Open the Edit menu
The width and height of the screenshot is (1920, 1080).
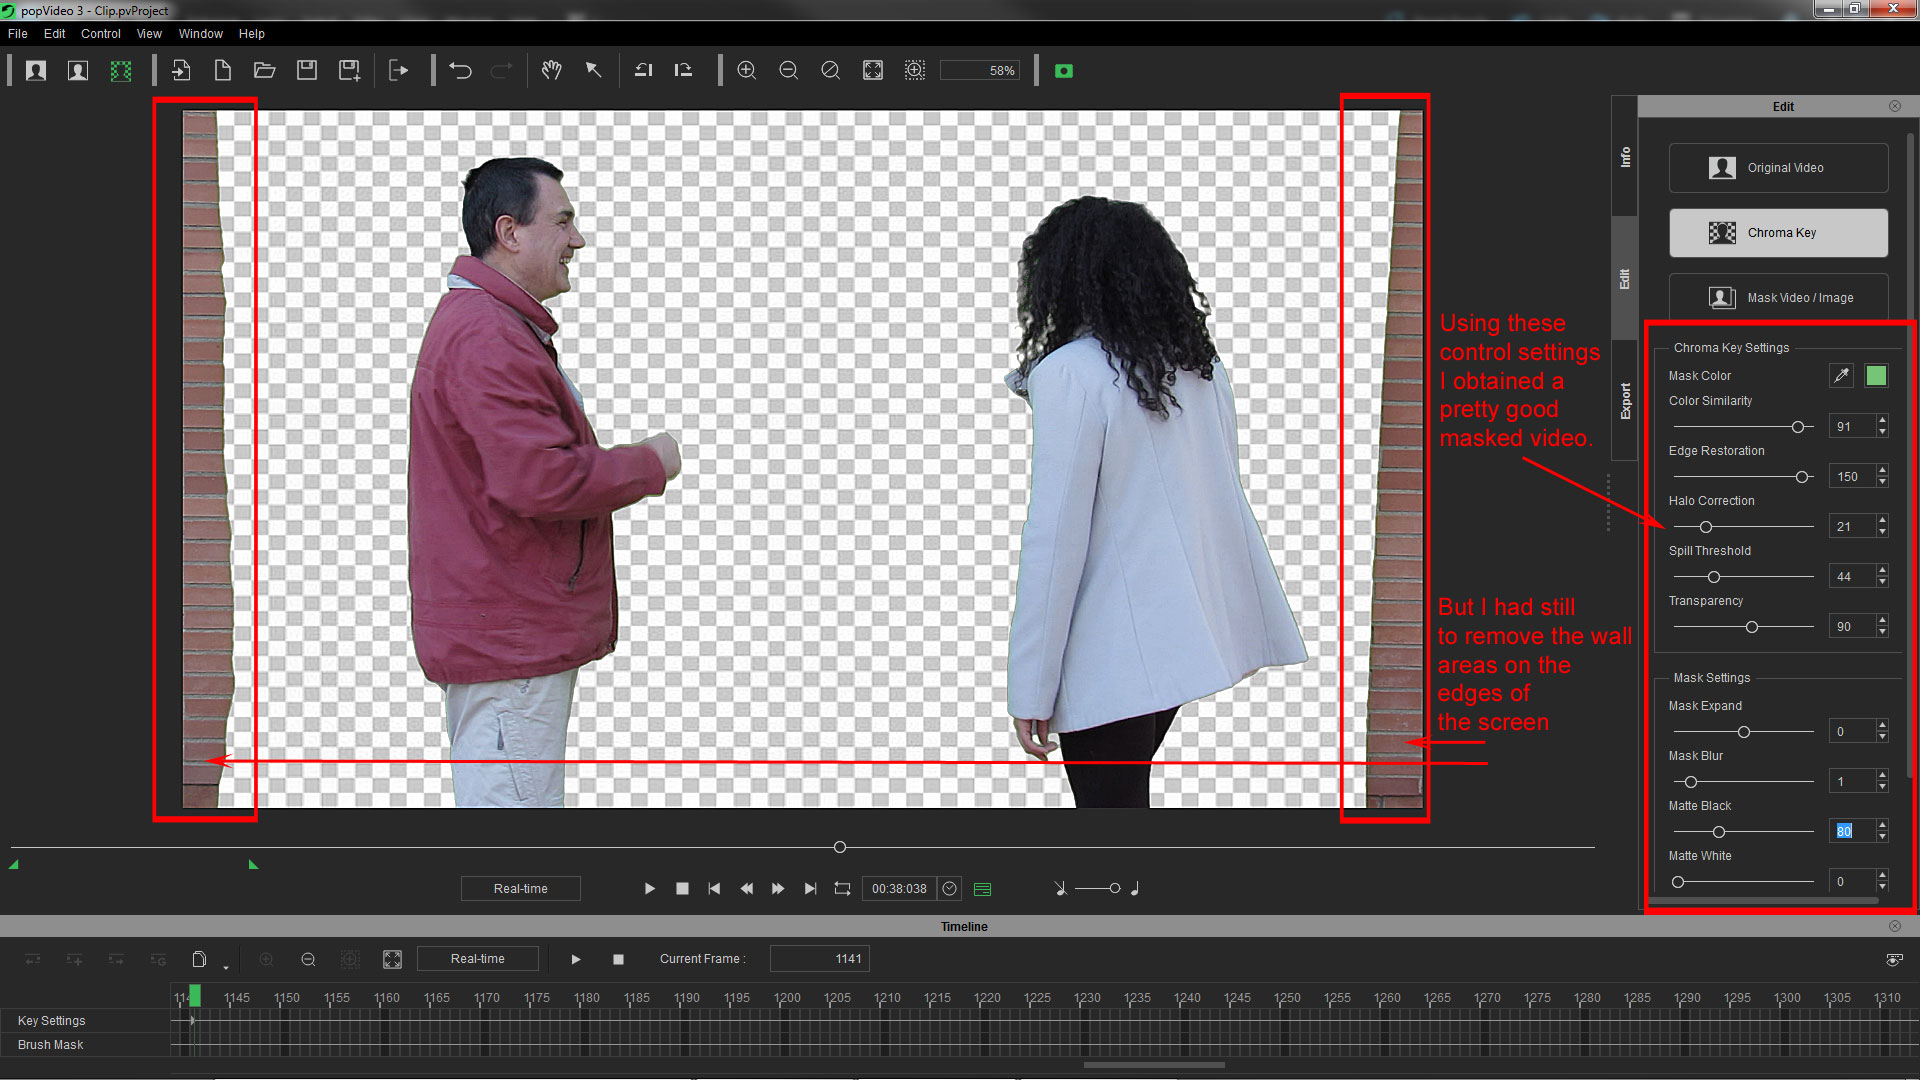coord(54,34)
